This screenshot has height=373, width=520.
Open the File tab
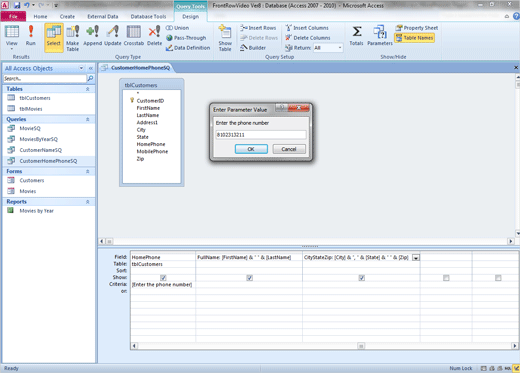13,16
